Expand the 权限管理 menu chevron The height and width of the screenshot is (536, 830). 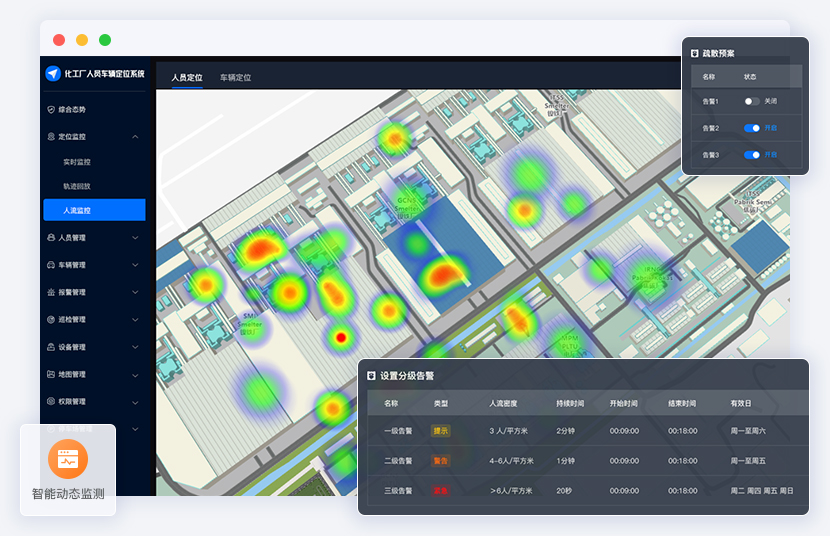point(135,401)
